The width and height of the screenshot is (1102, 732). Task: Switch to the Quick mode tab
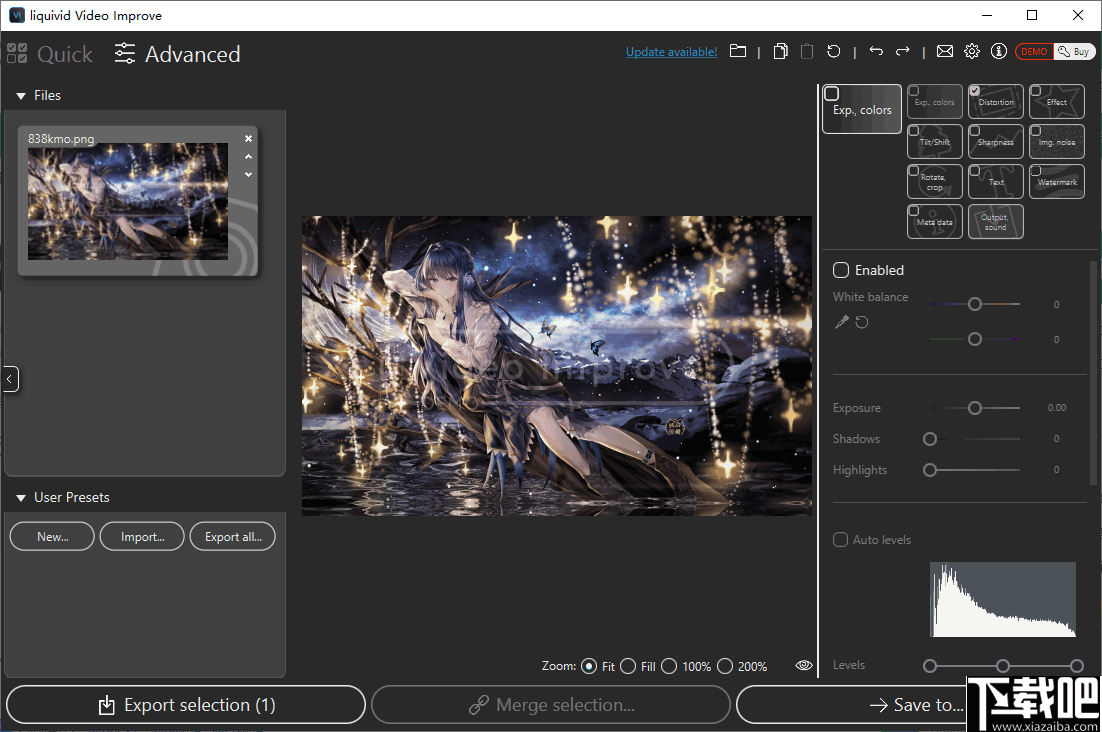click(x=50, y=54)
